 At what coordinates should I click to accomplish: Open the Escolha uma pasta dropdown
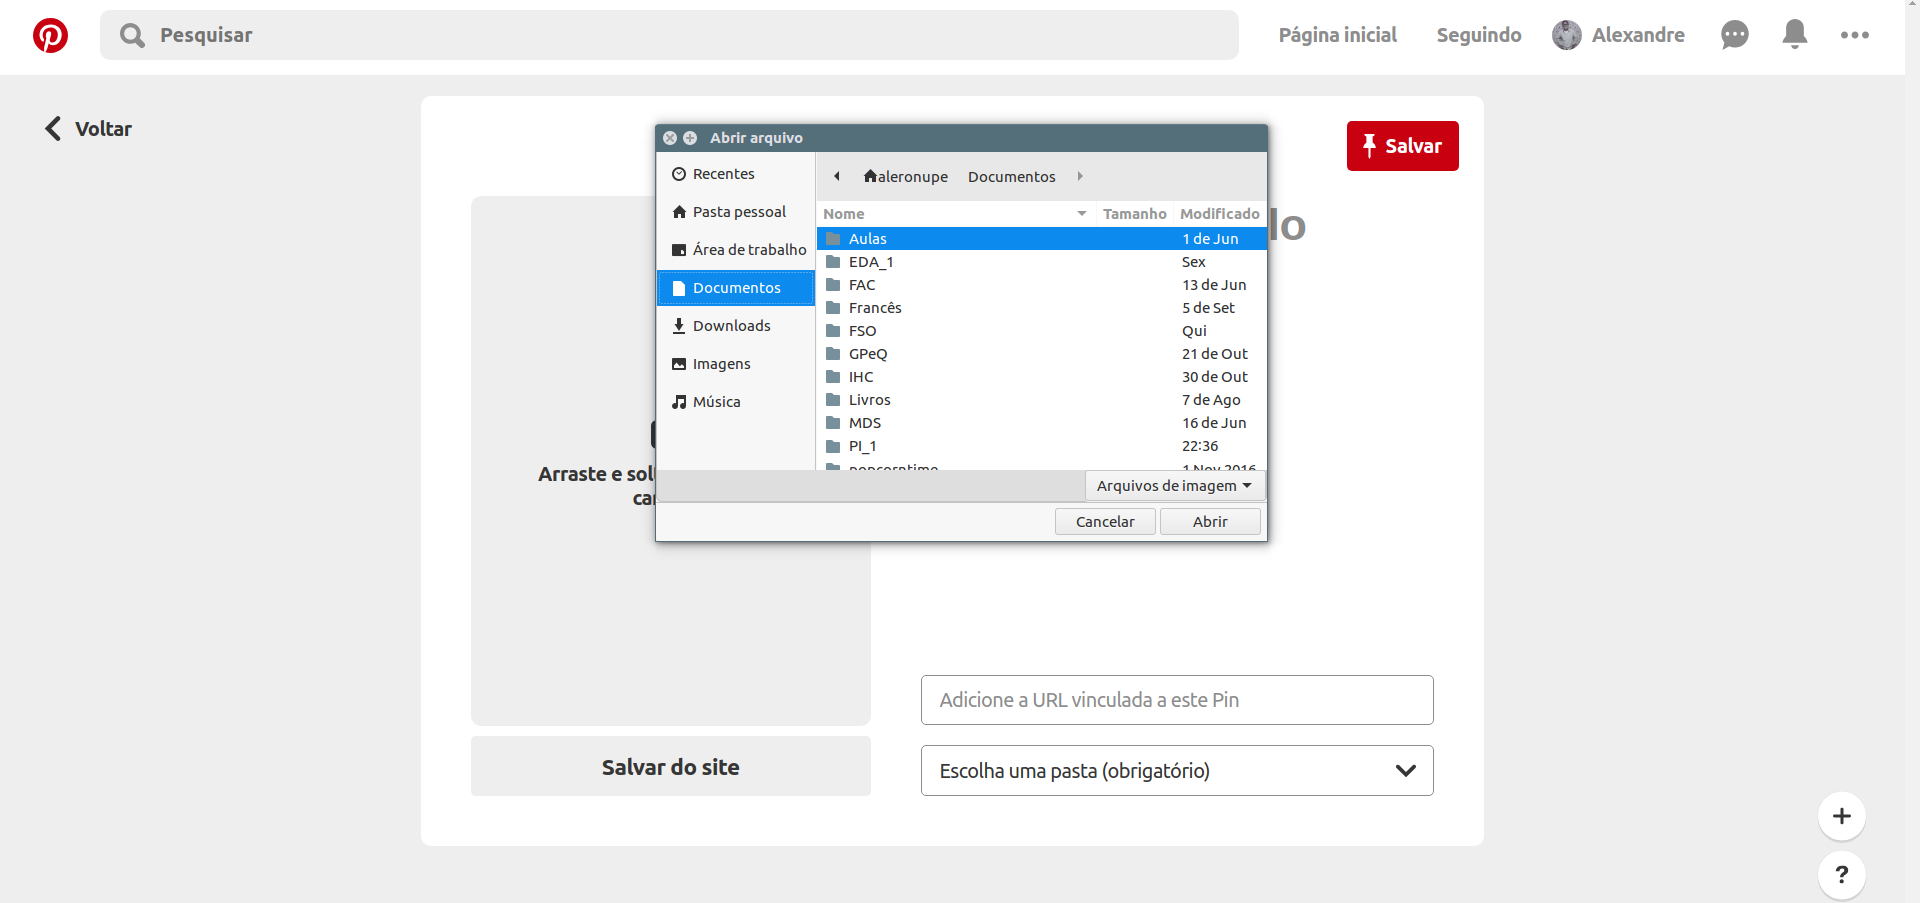click(x=1177, y=771)
